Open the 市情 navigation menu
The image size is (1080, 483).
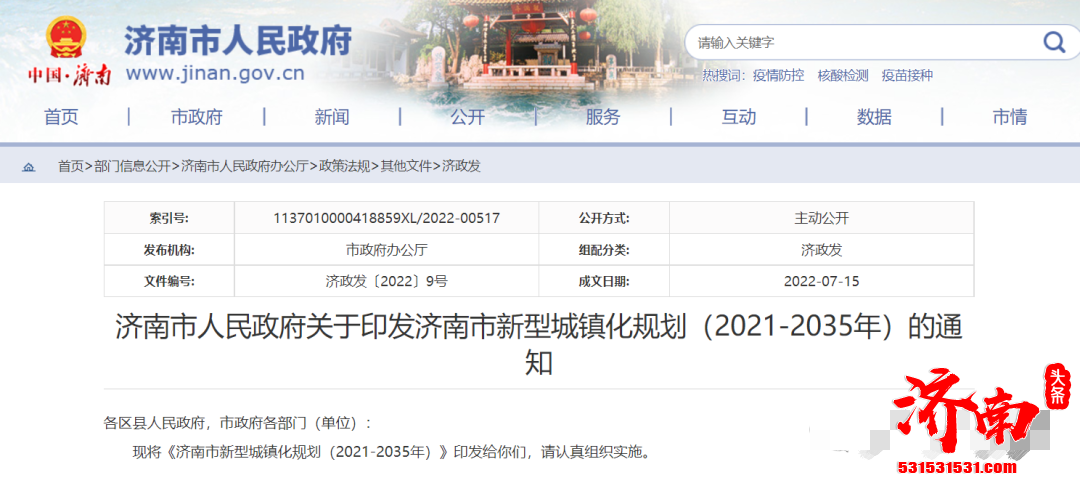click(1010, 117)
